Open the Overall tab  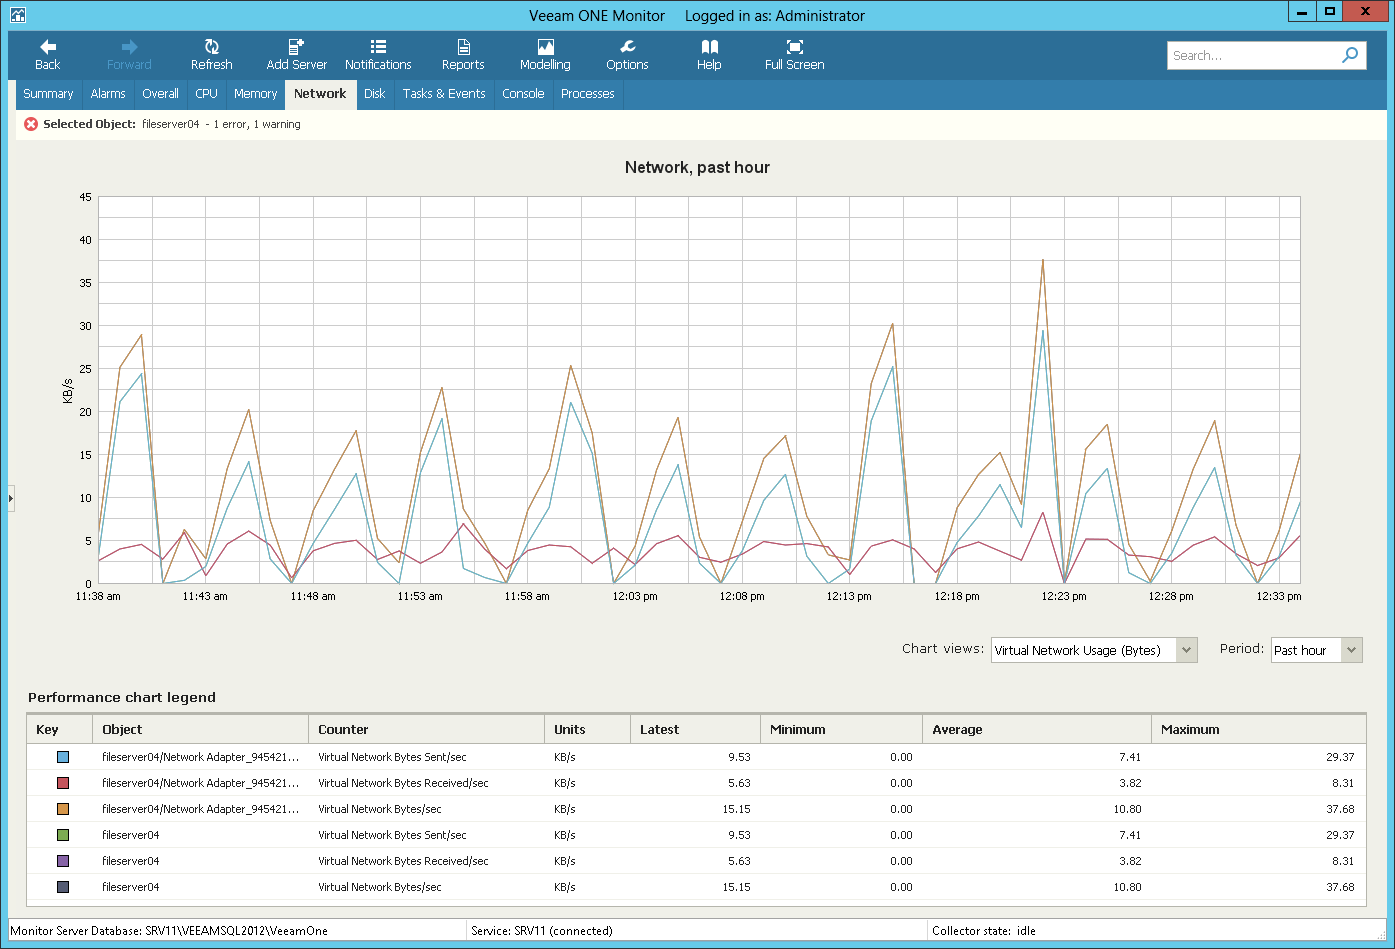point(160,94)
